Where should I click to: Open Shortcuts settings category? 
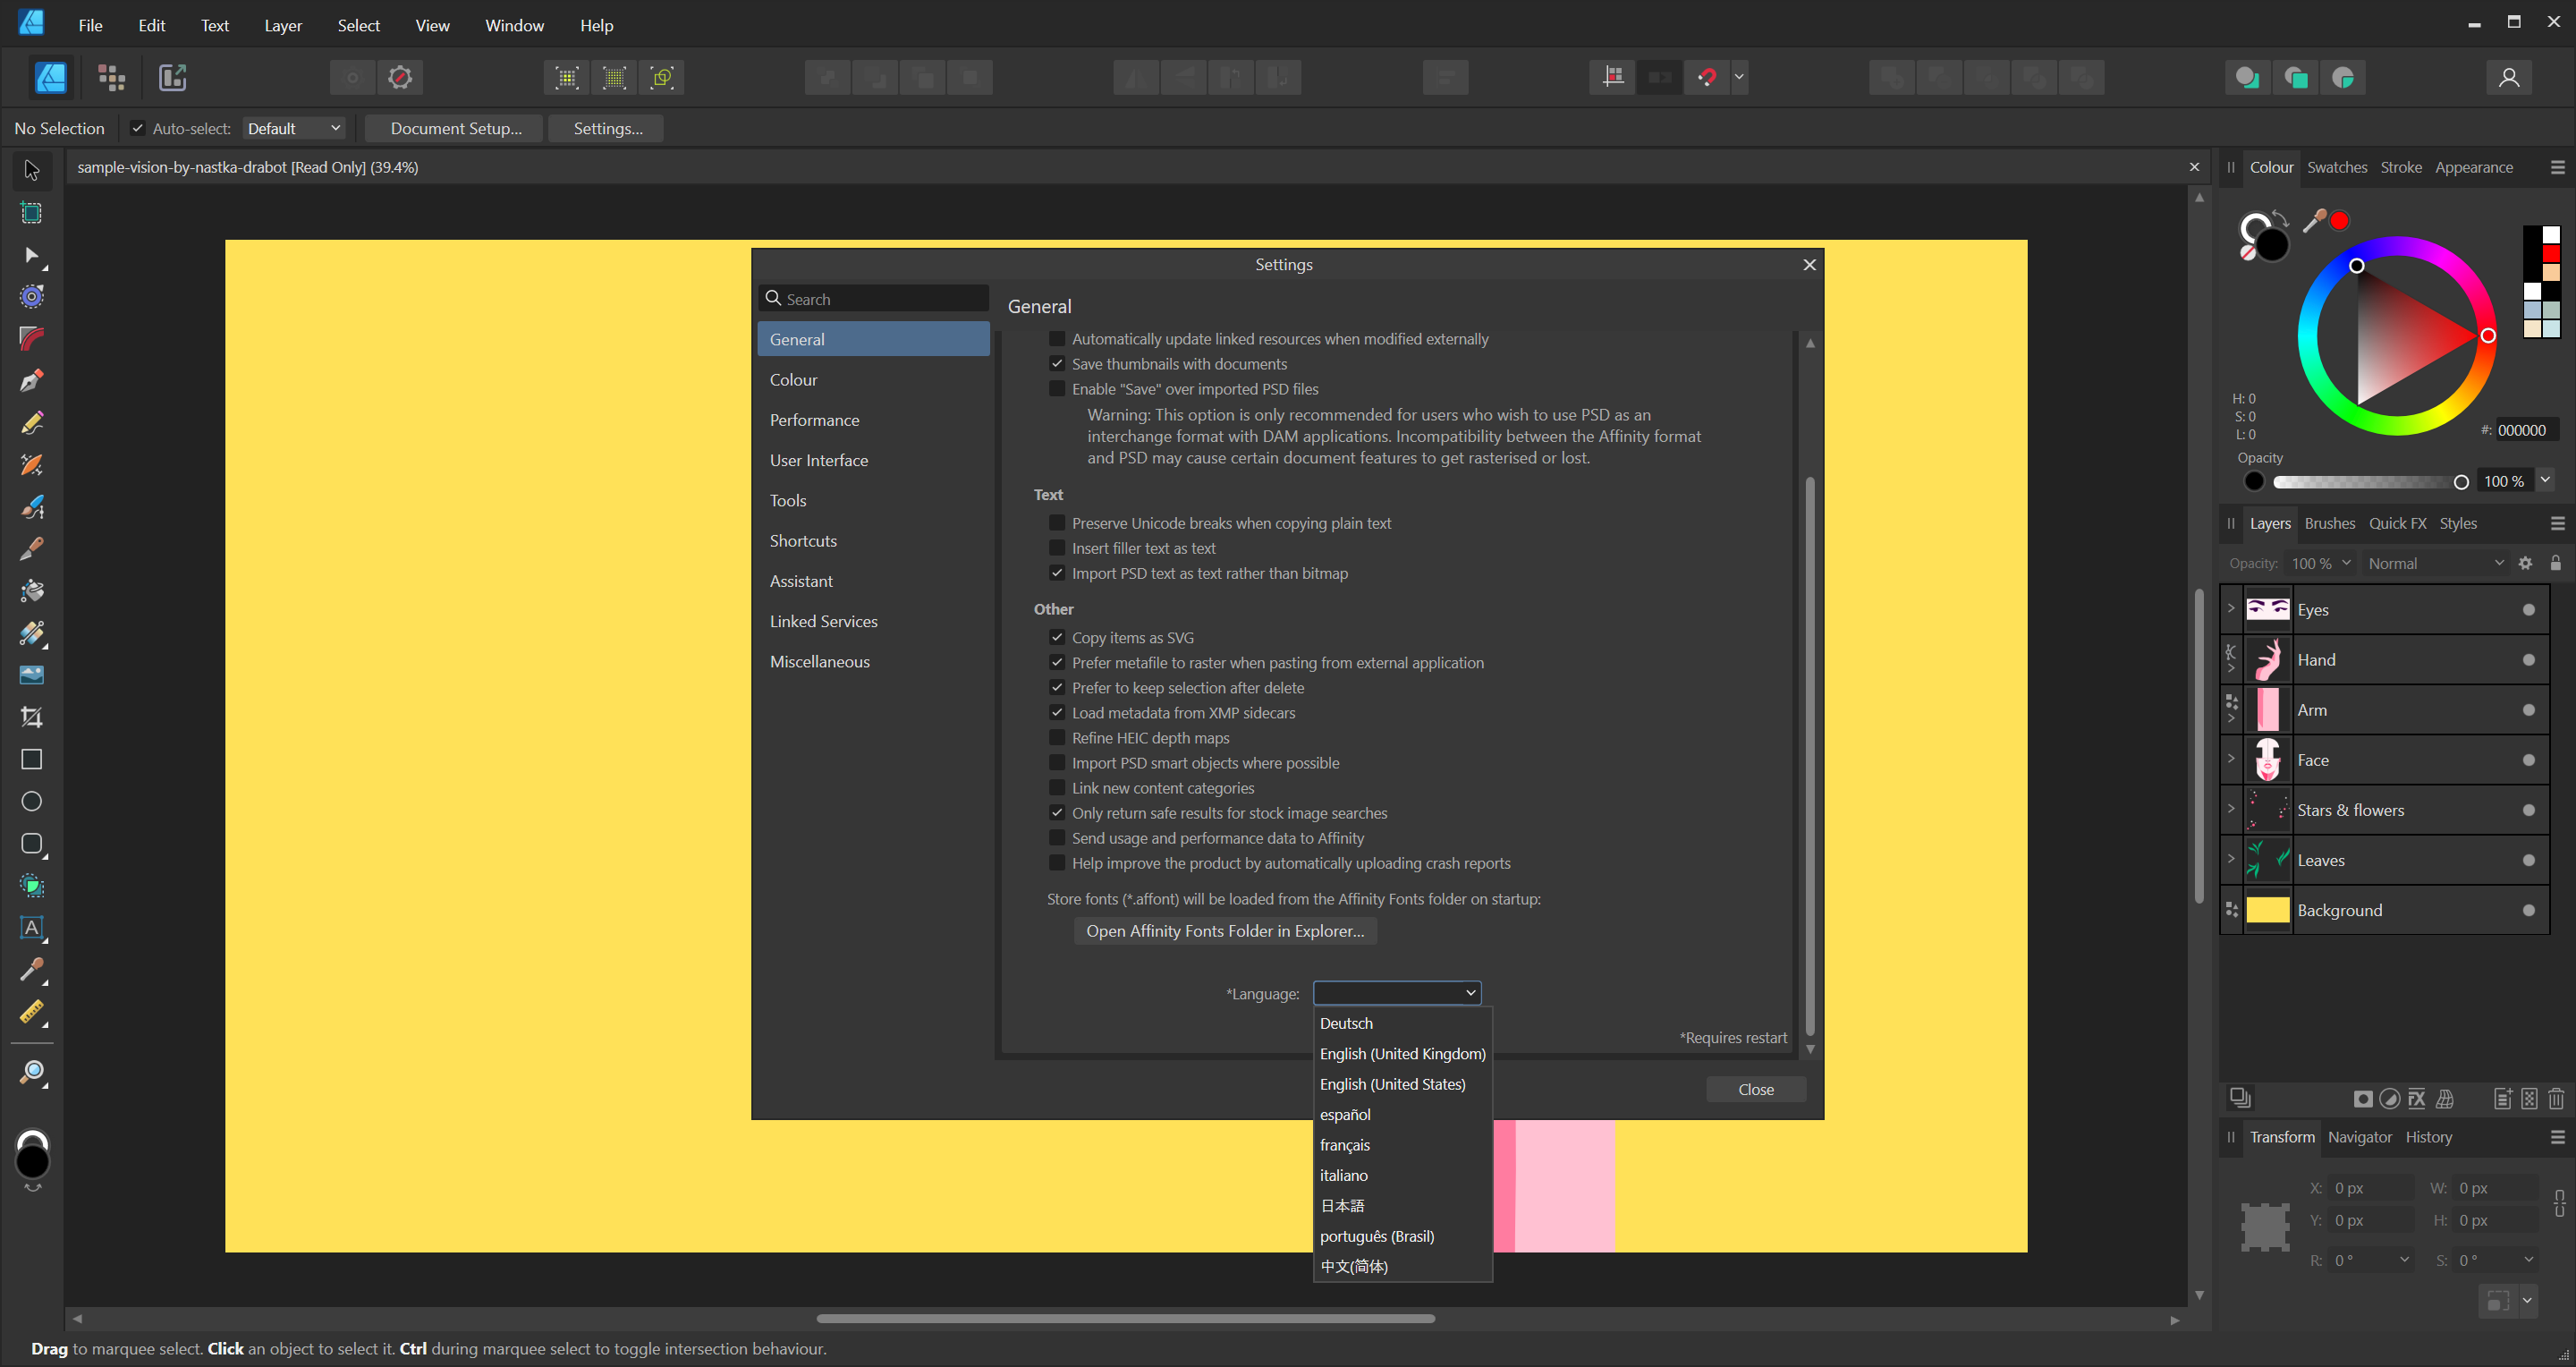tap(803, 541)
